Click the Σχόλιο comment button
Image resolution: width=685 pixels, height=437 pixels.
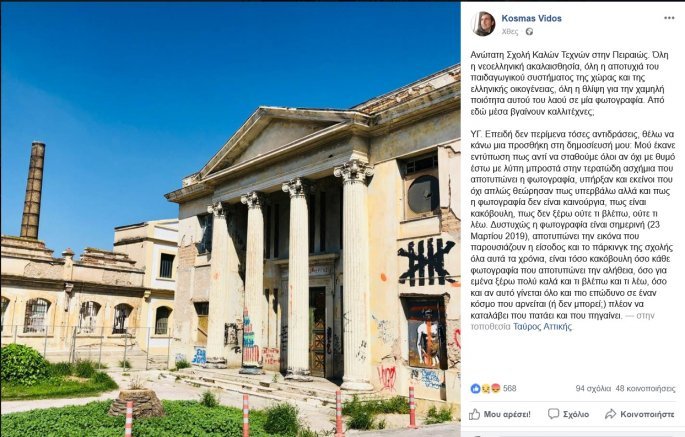pos(568,414)
